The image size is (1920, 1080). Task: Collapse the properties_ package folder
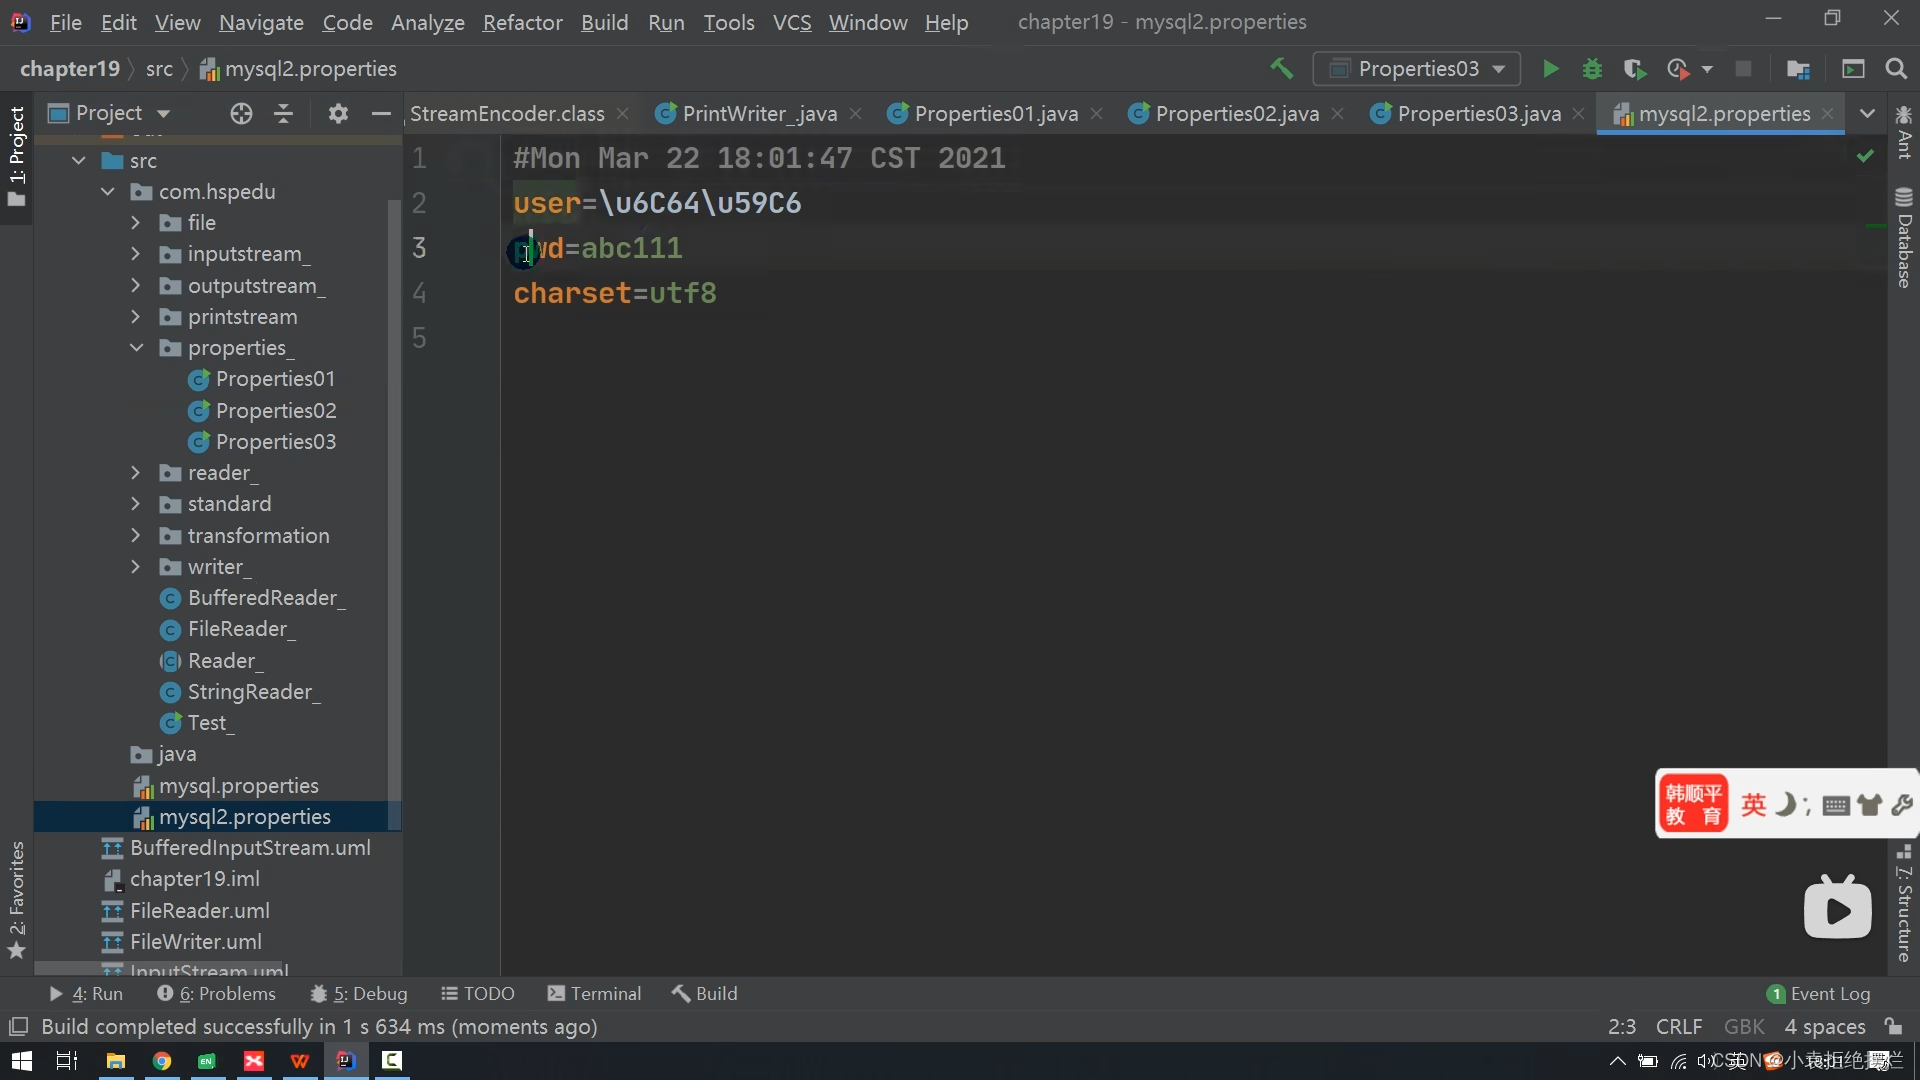[137, 348]
